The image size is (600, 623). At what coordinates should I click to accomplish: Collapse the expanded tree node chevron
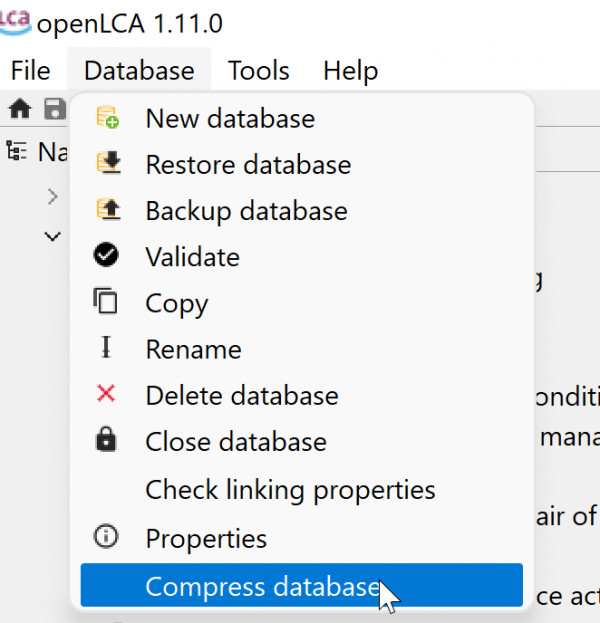tap(52, 237)
